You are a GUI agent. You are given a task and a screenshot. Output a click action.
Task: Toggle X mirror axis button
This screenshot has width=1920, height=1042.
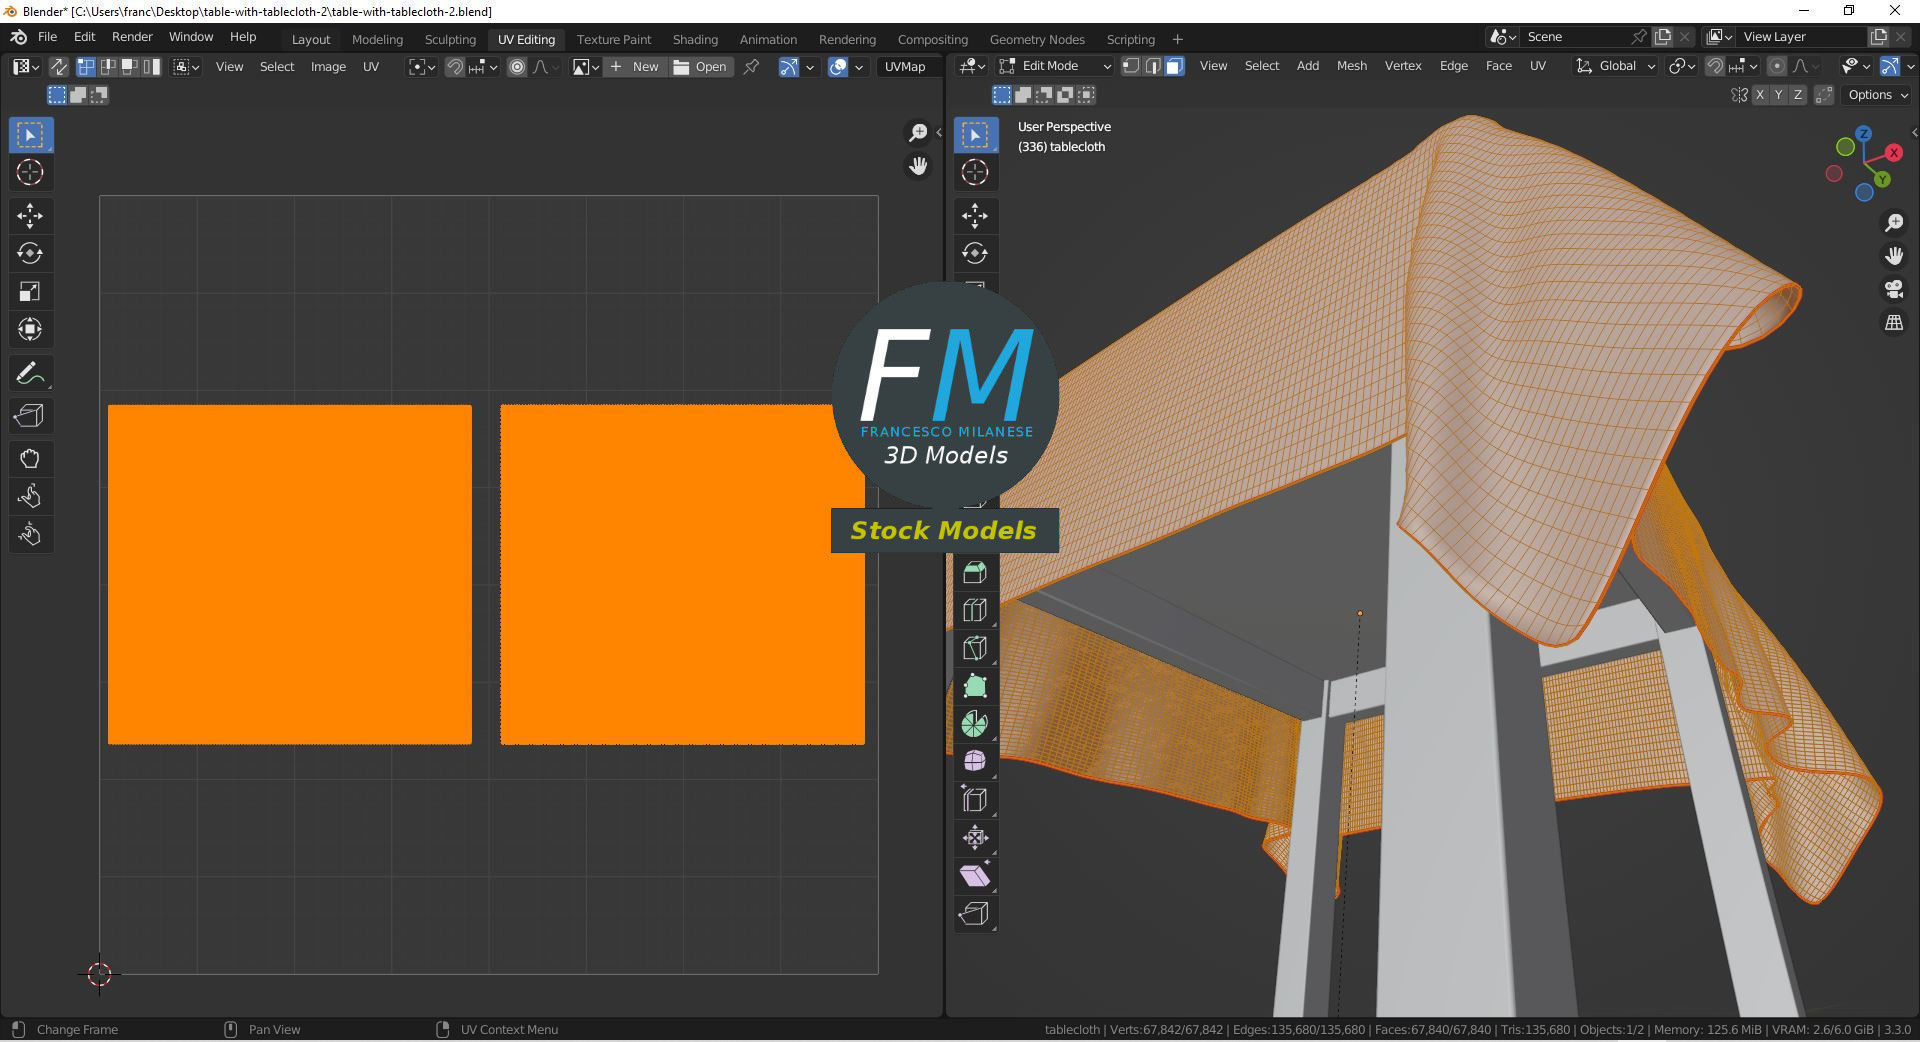(1760, 95)
